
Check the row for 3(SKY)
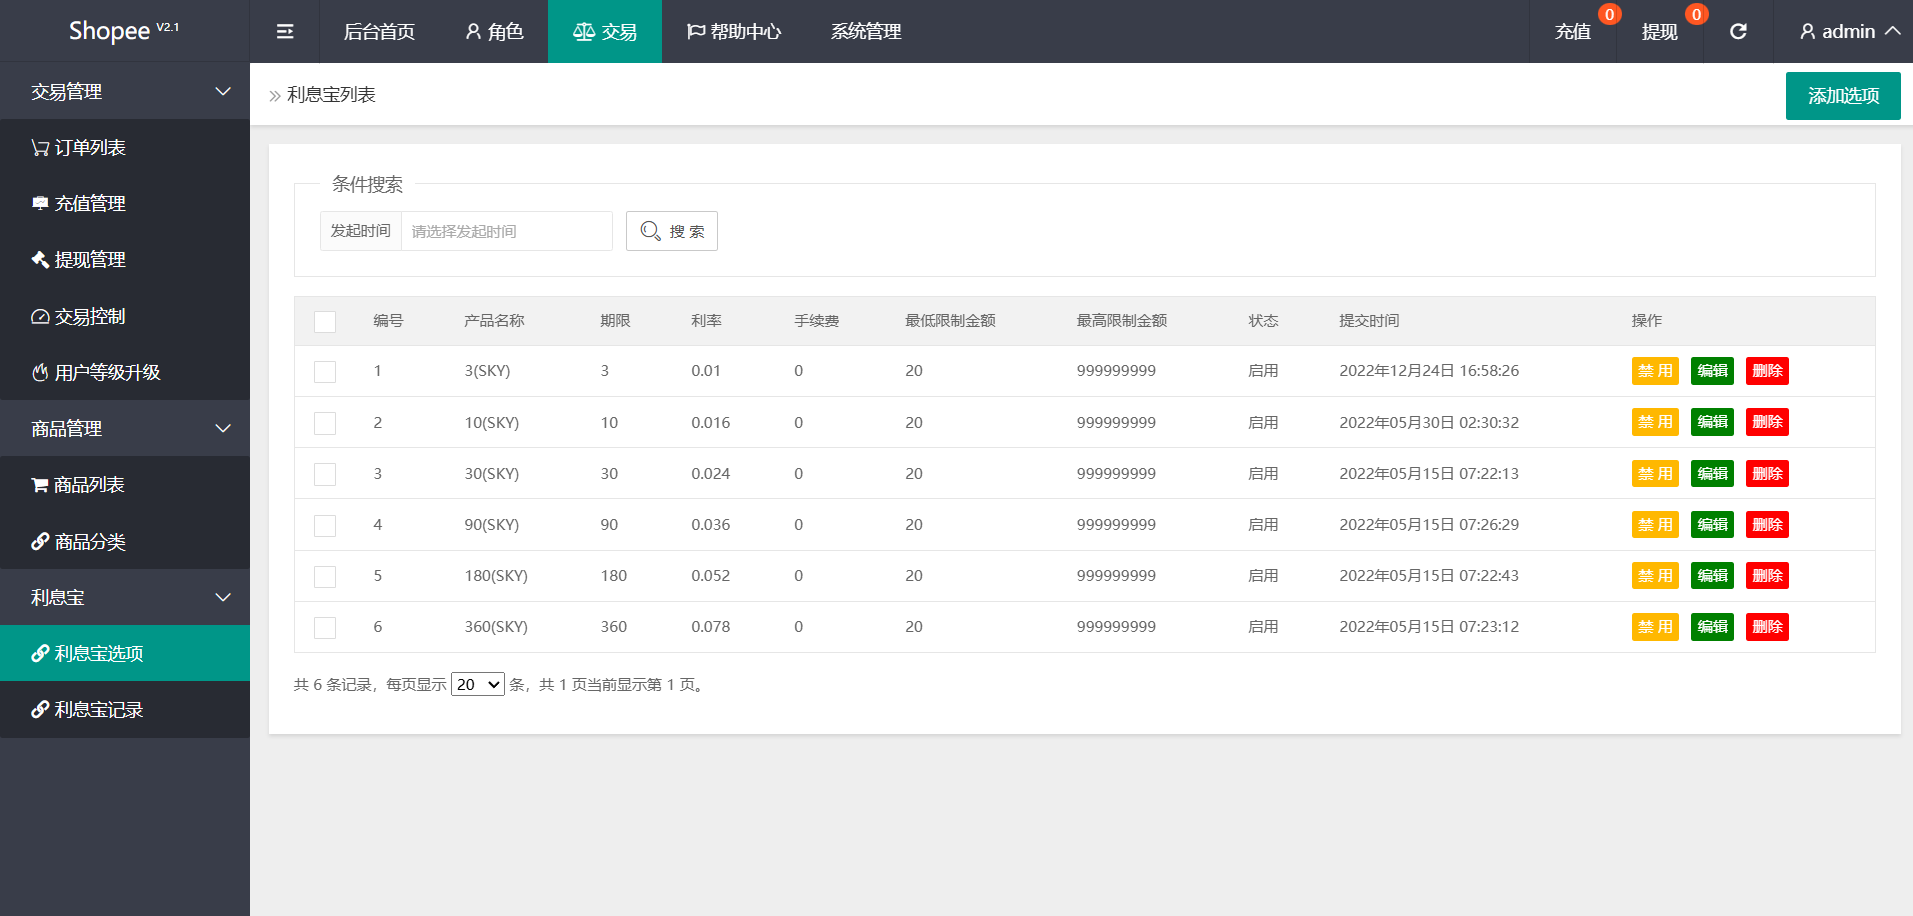[325, 372]
